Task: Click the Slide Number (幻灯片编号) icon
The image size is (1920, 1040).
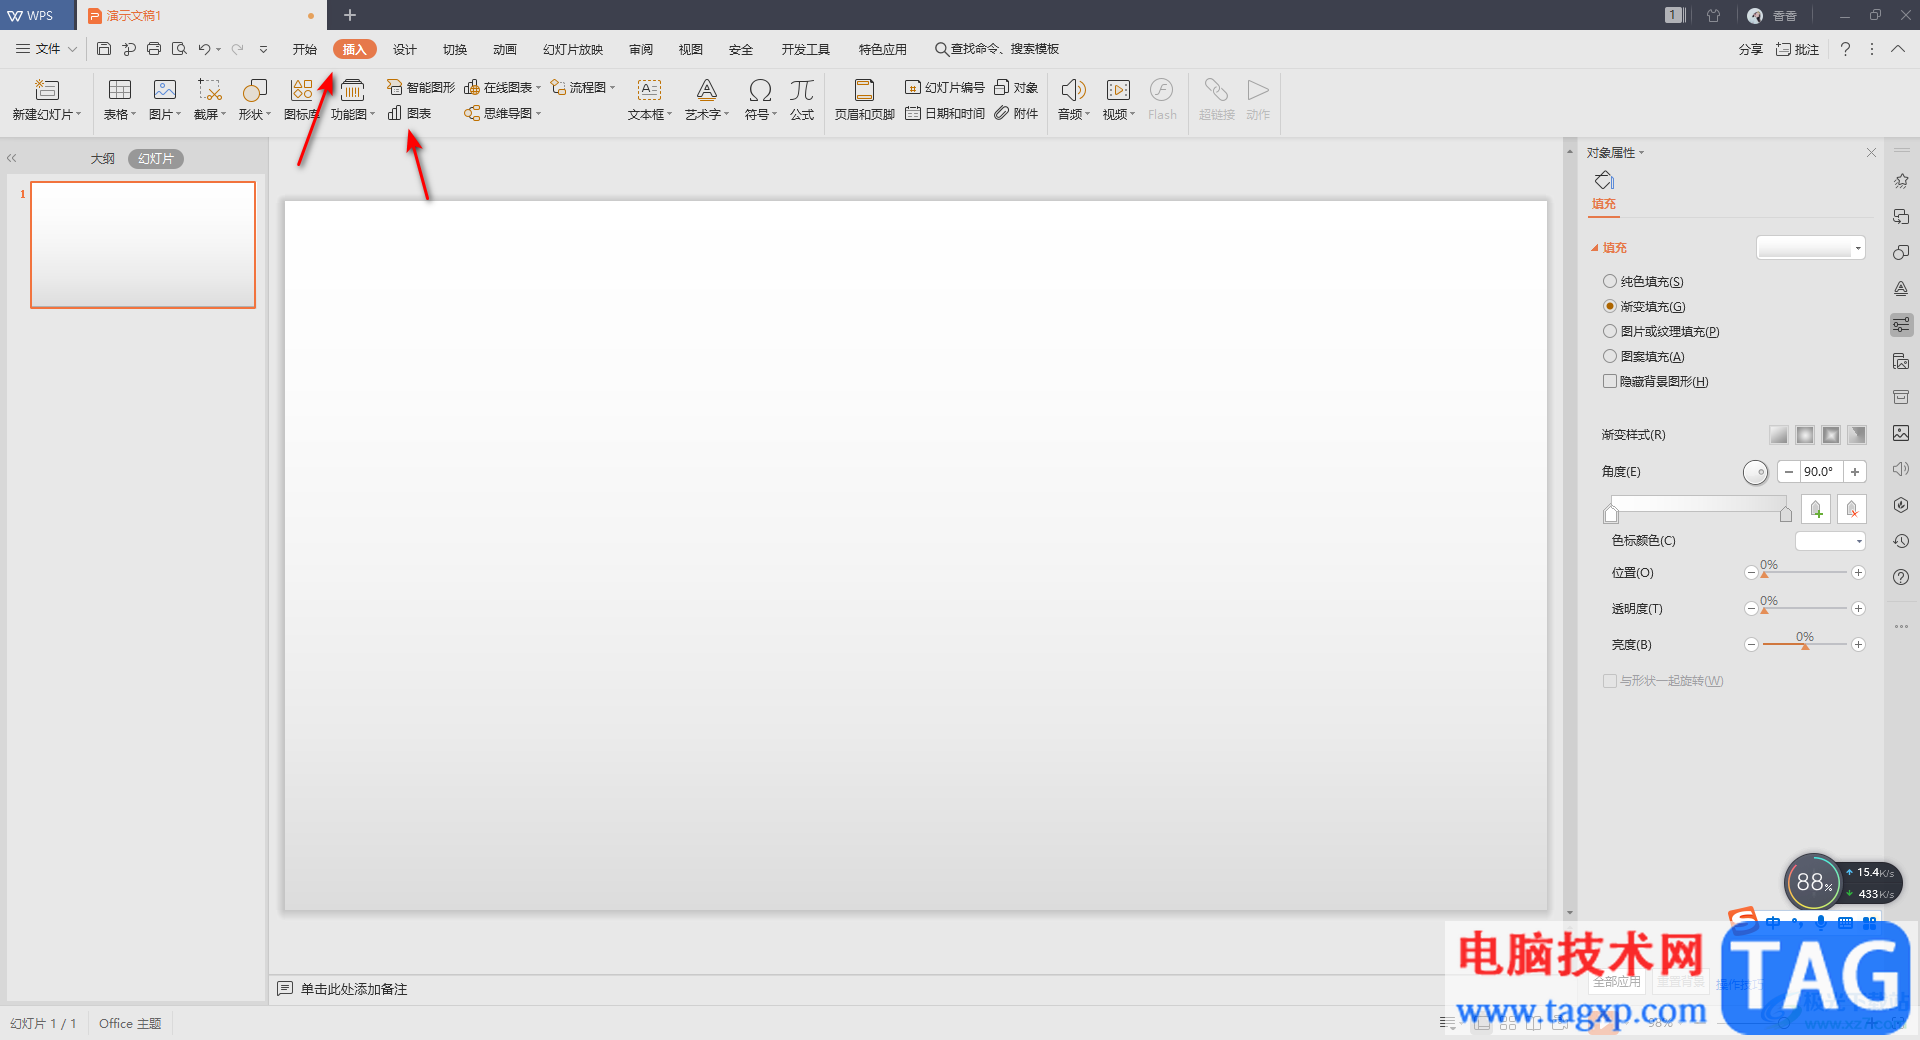Action: coord(912,88)
